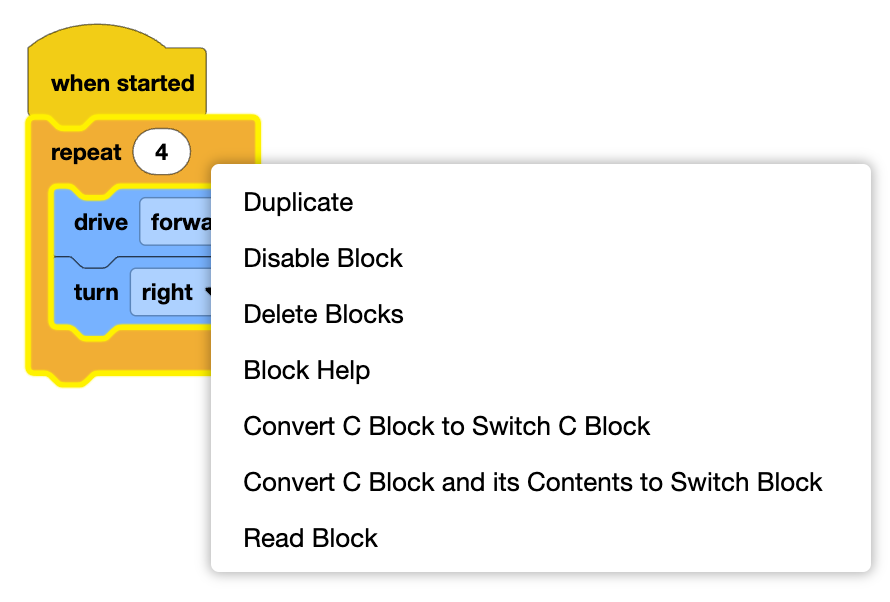Open Block Help from the context menu
The height and width of the screenshot is (602, 890).
click(307, 370)
